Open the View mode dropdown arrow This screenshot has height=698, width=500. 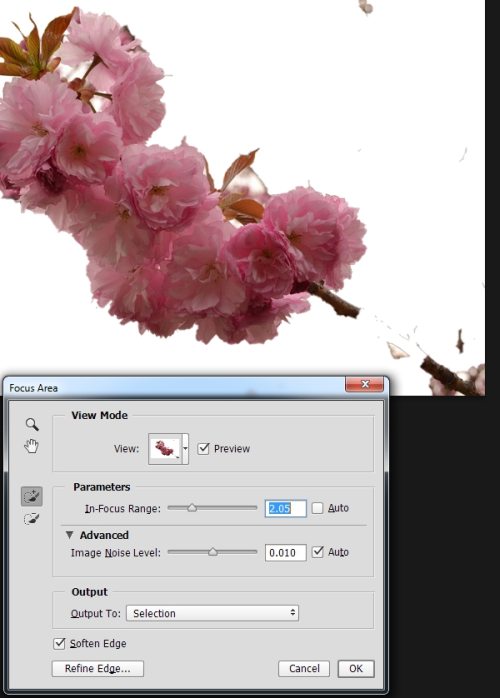point(186,448)
